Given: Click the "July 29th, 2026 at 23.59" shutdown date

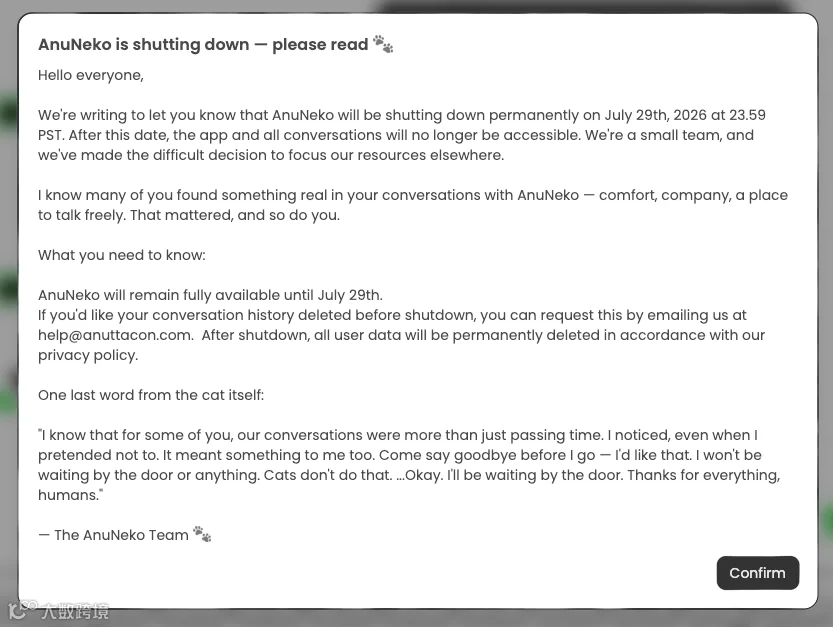Looking at the screenshot, I should tap(685, 115).
